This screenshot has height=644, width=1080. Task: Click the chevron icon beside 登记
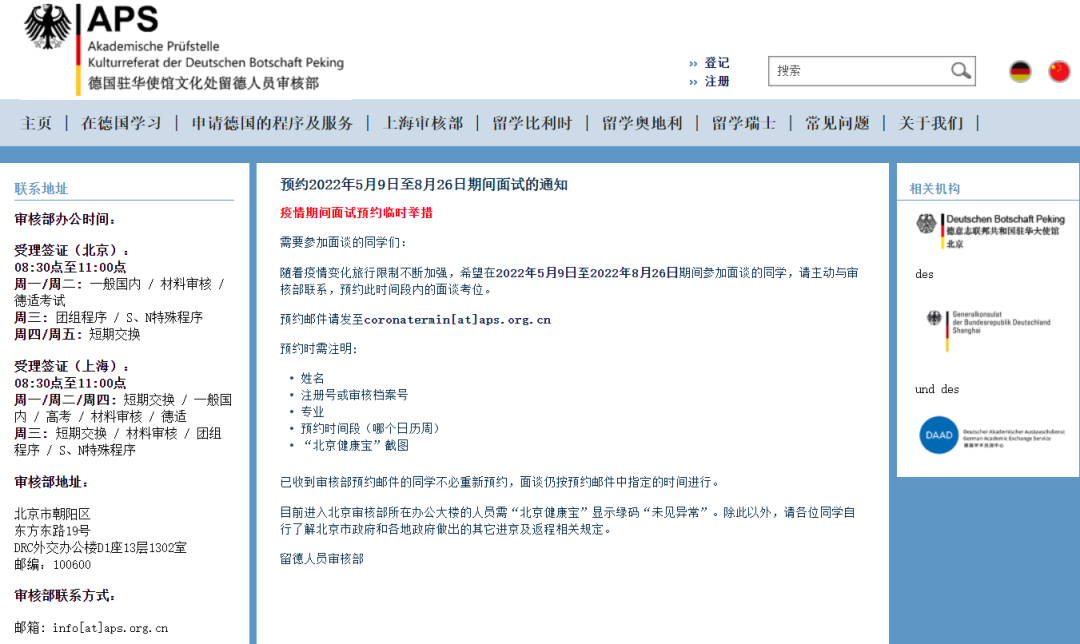691,62
